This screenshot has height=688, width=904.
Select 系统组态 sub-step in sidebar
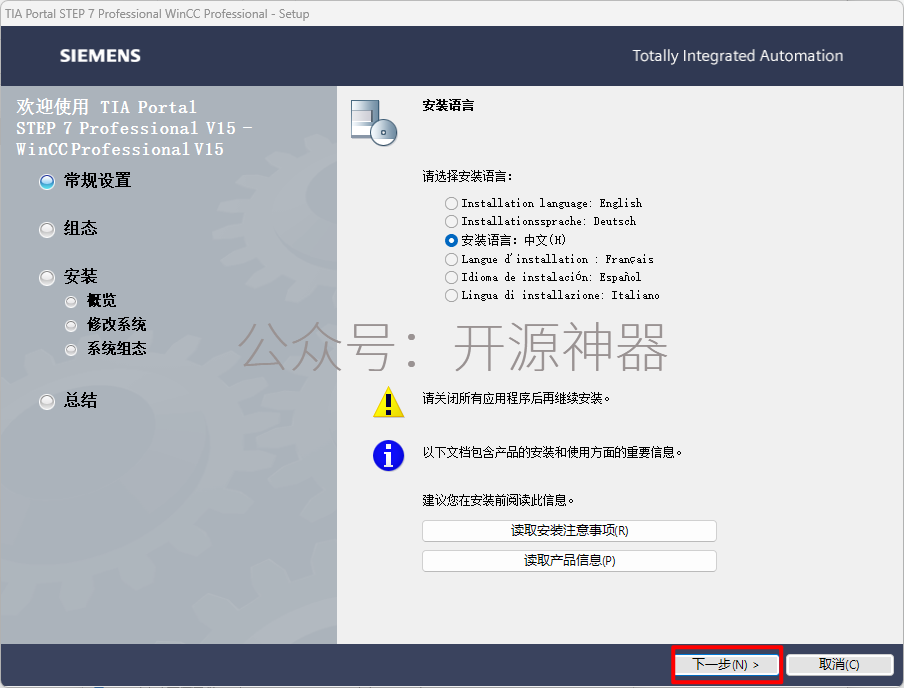(106, 349)
